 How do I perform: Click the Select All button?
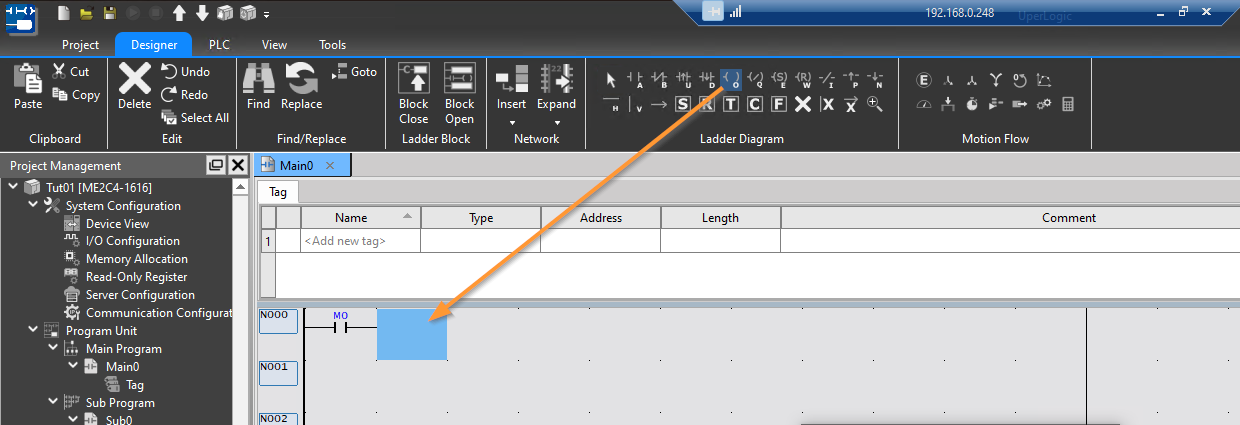pos(195,118)
